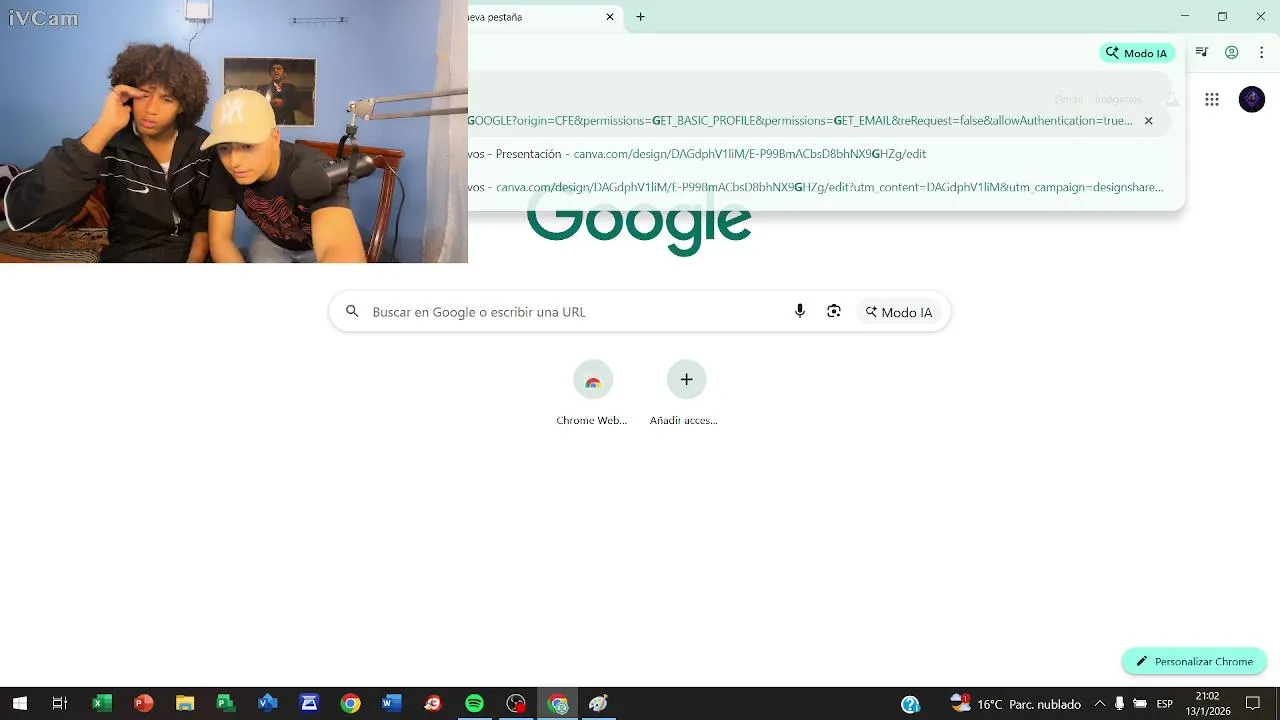Expand the hidden system tray icons chevron
This screenshot has width=1280, height=720.
(1099, 704)
